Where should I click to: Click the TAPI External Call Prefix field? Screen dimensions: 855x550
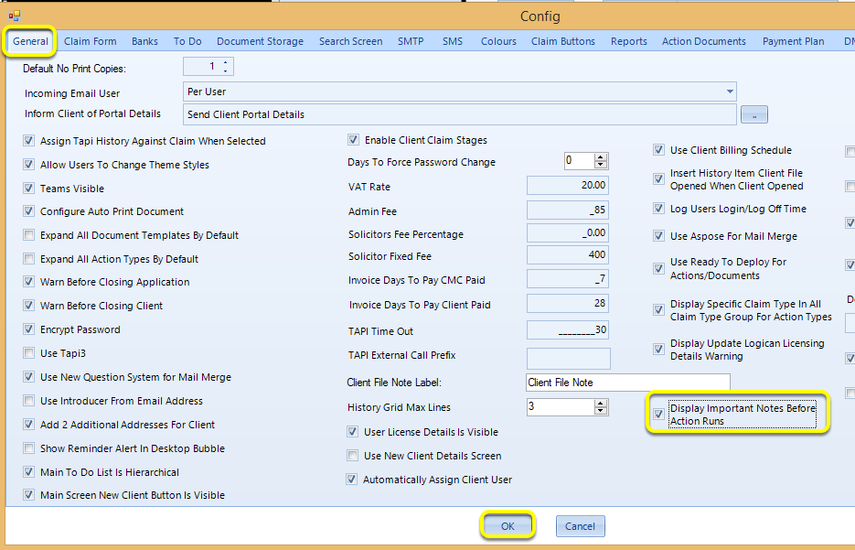(568, 358)
